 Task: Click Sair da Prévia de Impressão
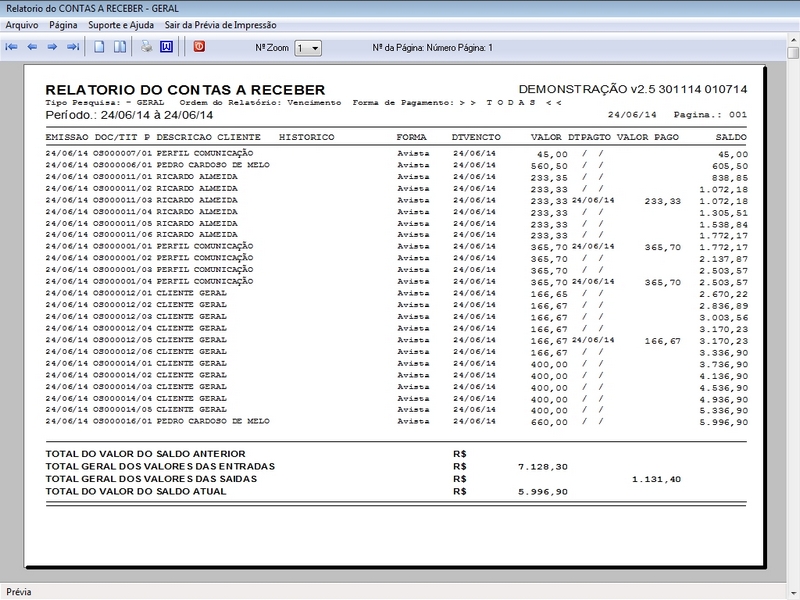(x=220, y=24)
